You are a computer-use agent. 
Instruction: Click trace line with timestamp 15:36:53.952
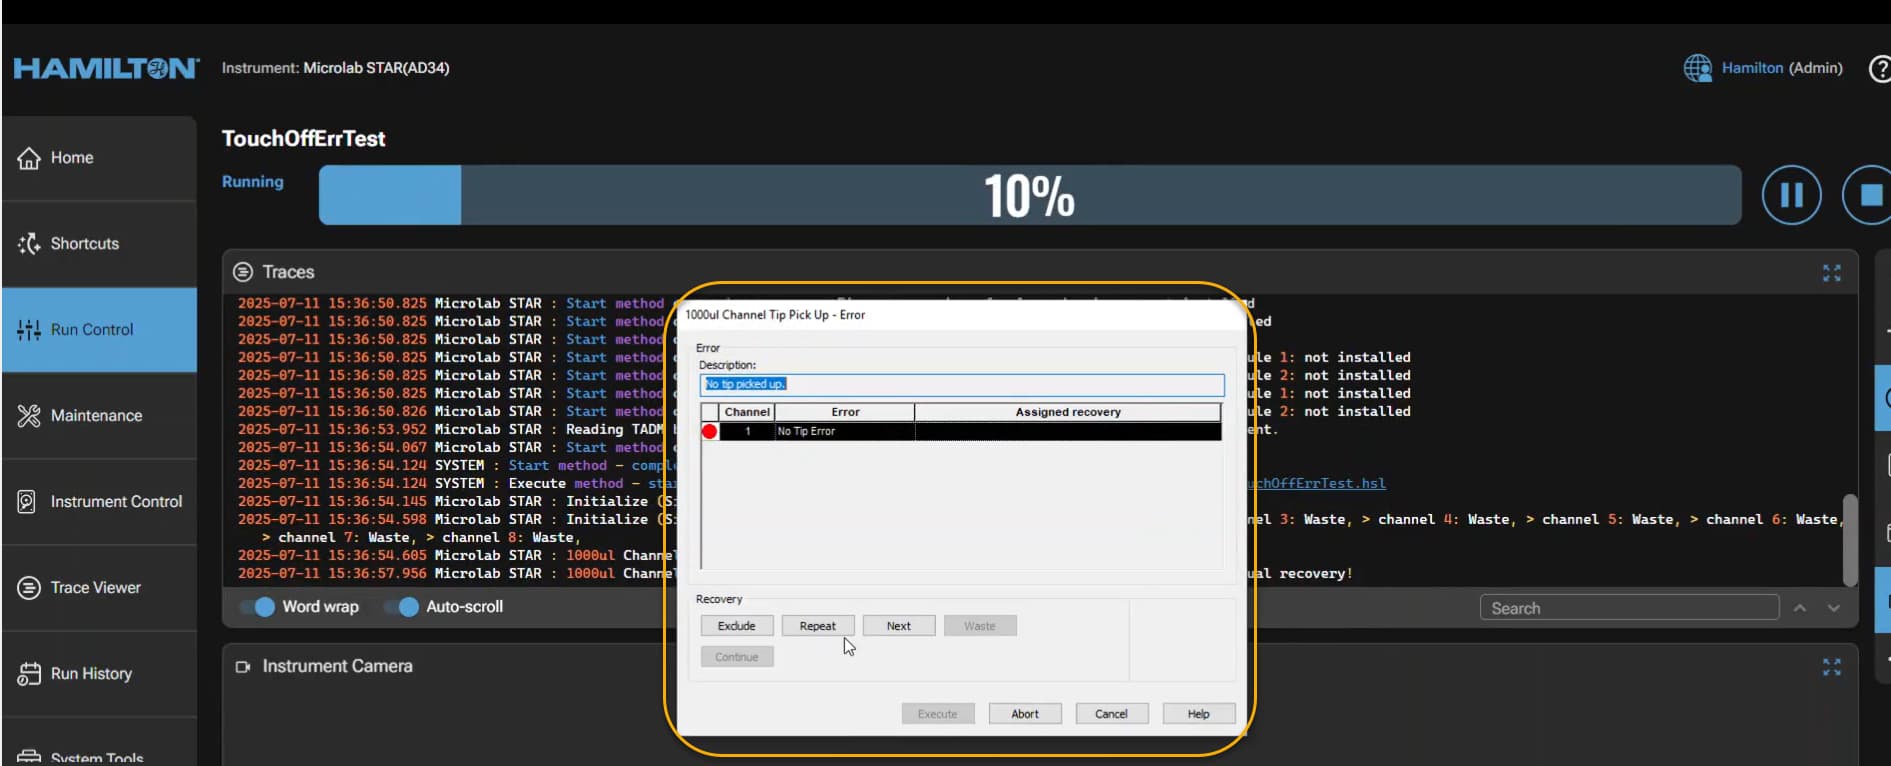coord(455,429)
